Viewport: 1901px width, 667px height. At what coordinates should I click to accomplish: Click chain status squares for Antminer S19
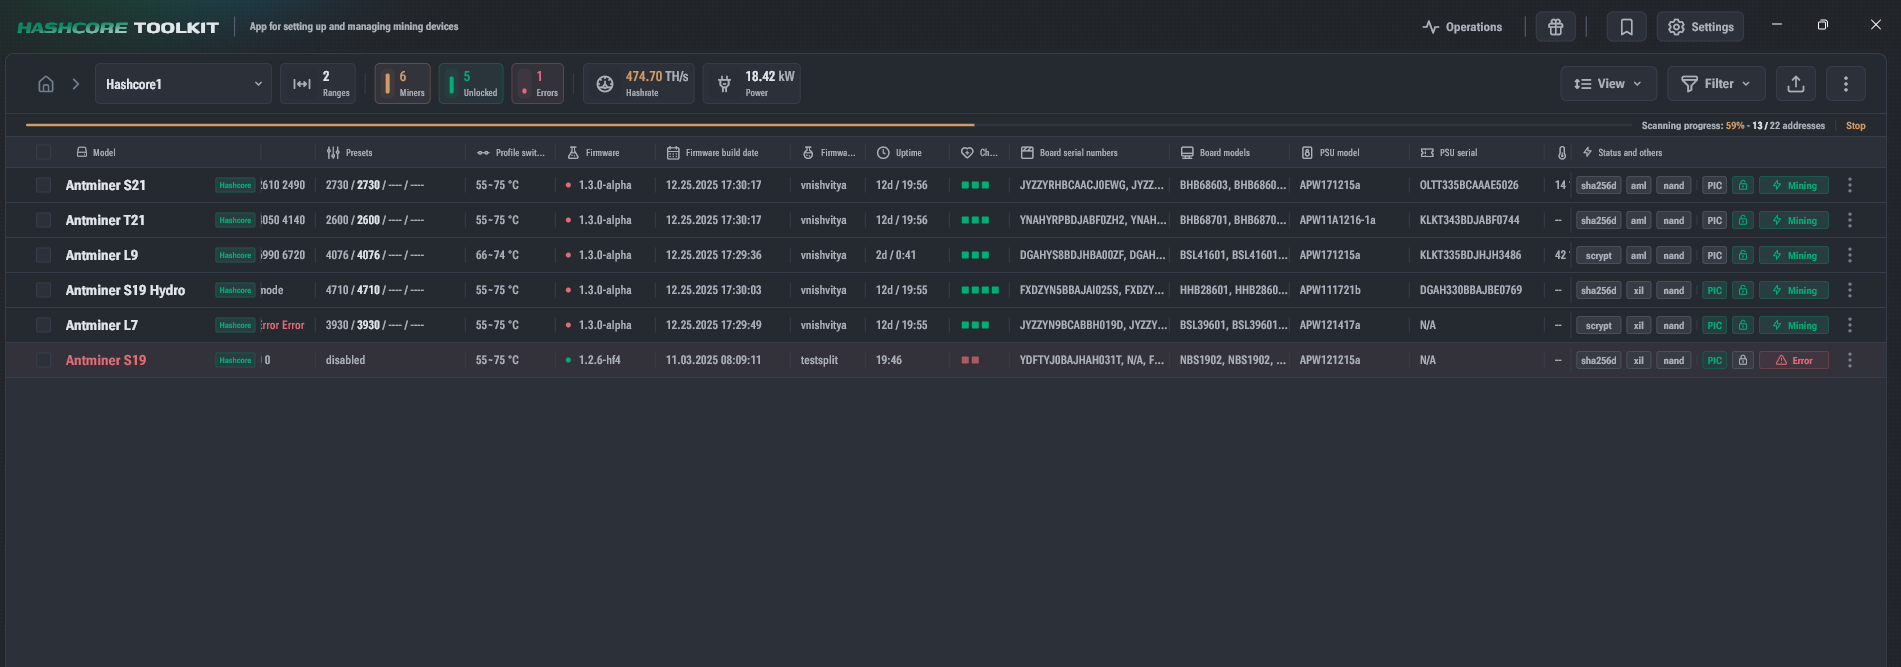coord(970,360)
